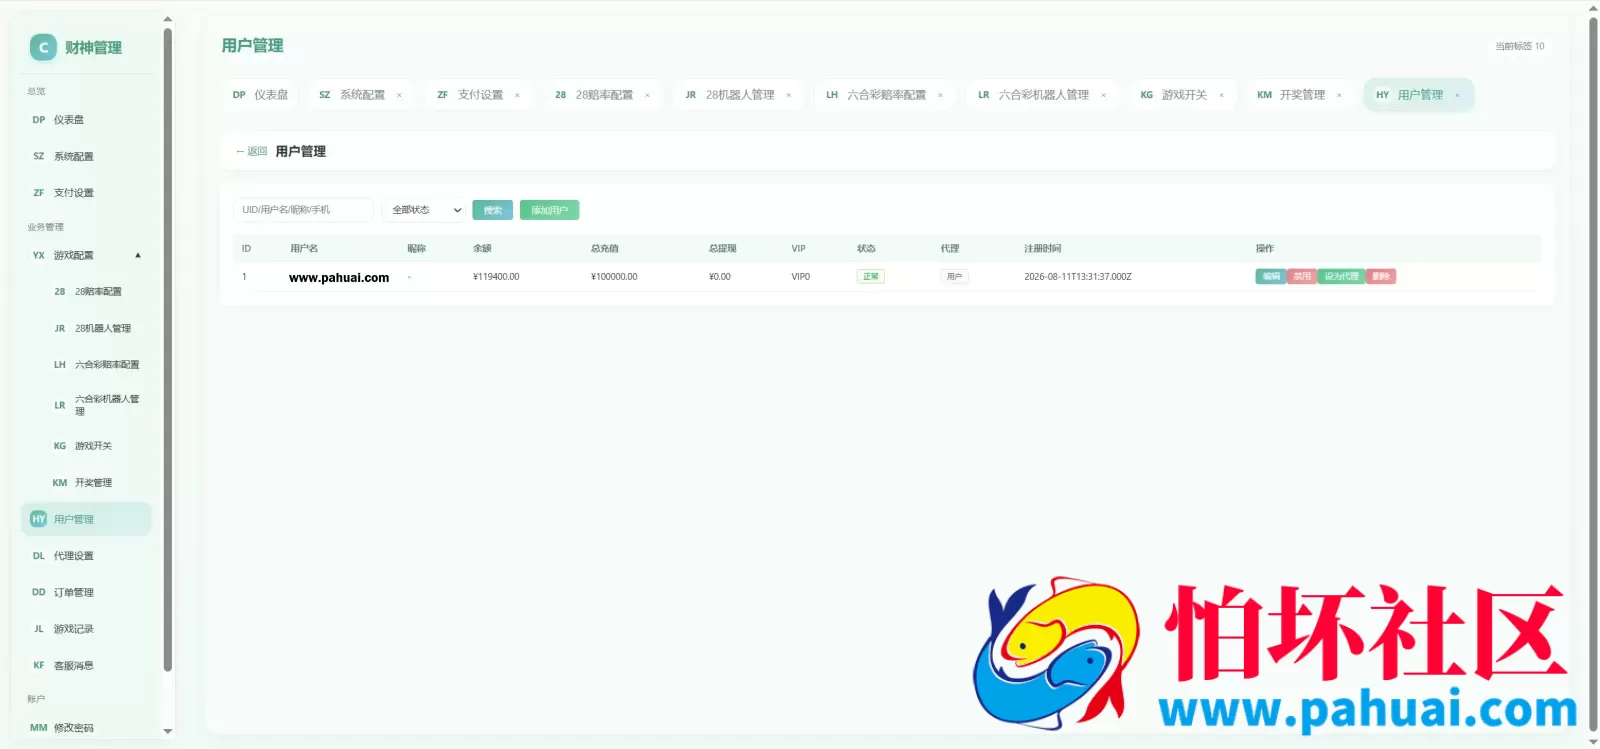Close the 28机器人管理 tab

click(x=789, y=96)
